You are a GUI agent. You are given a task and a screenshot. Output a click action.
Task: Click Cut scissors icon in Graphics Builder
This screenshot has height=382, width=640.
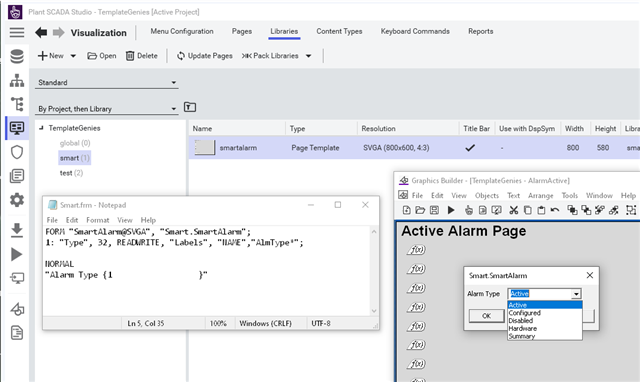(x=513, y=210)
